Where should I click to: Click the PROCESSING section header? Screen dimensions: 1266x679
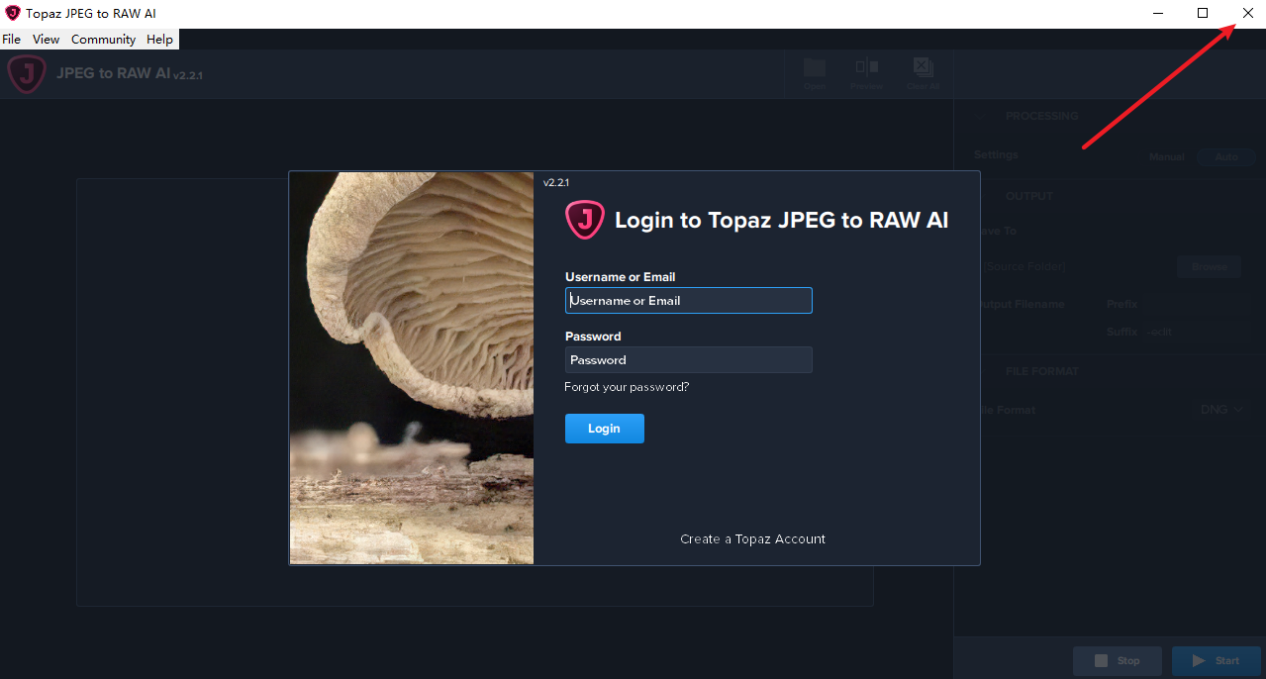tap(1042, 116)
